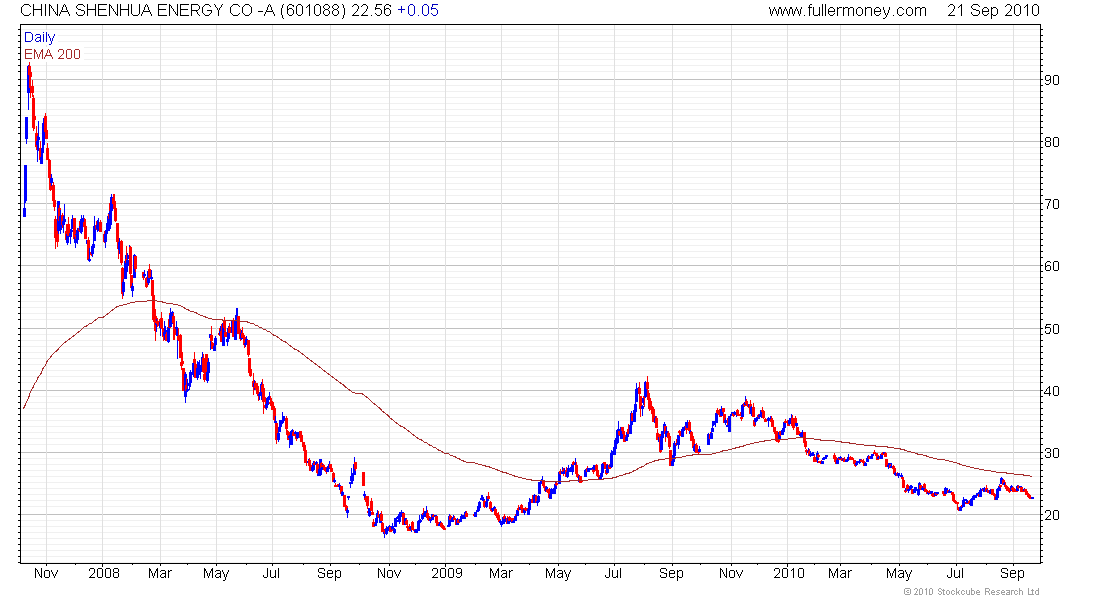
Task: Click the 70 price axis label
Action: click(1052, 204)
